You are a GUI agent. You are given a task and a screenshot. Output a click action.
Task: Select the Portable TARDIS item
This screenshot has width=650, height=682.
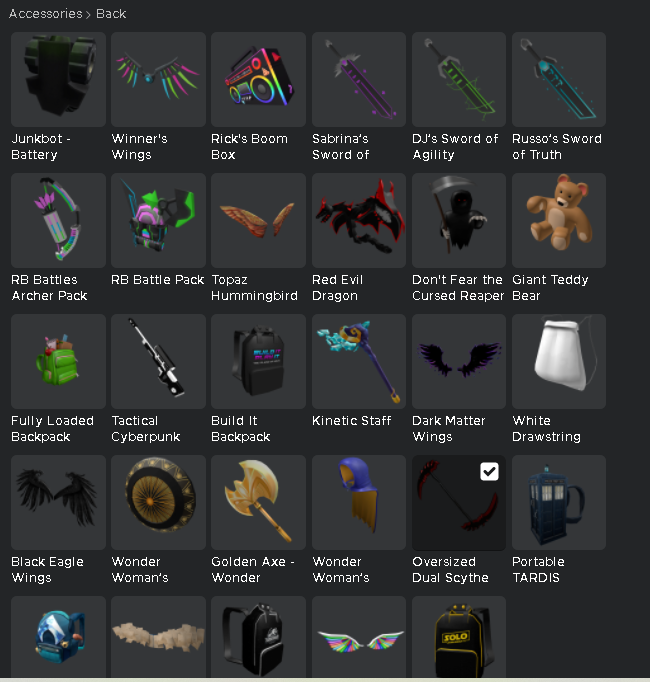[559, 502]
